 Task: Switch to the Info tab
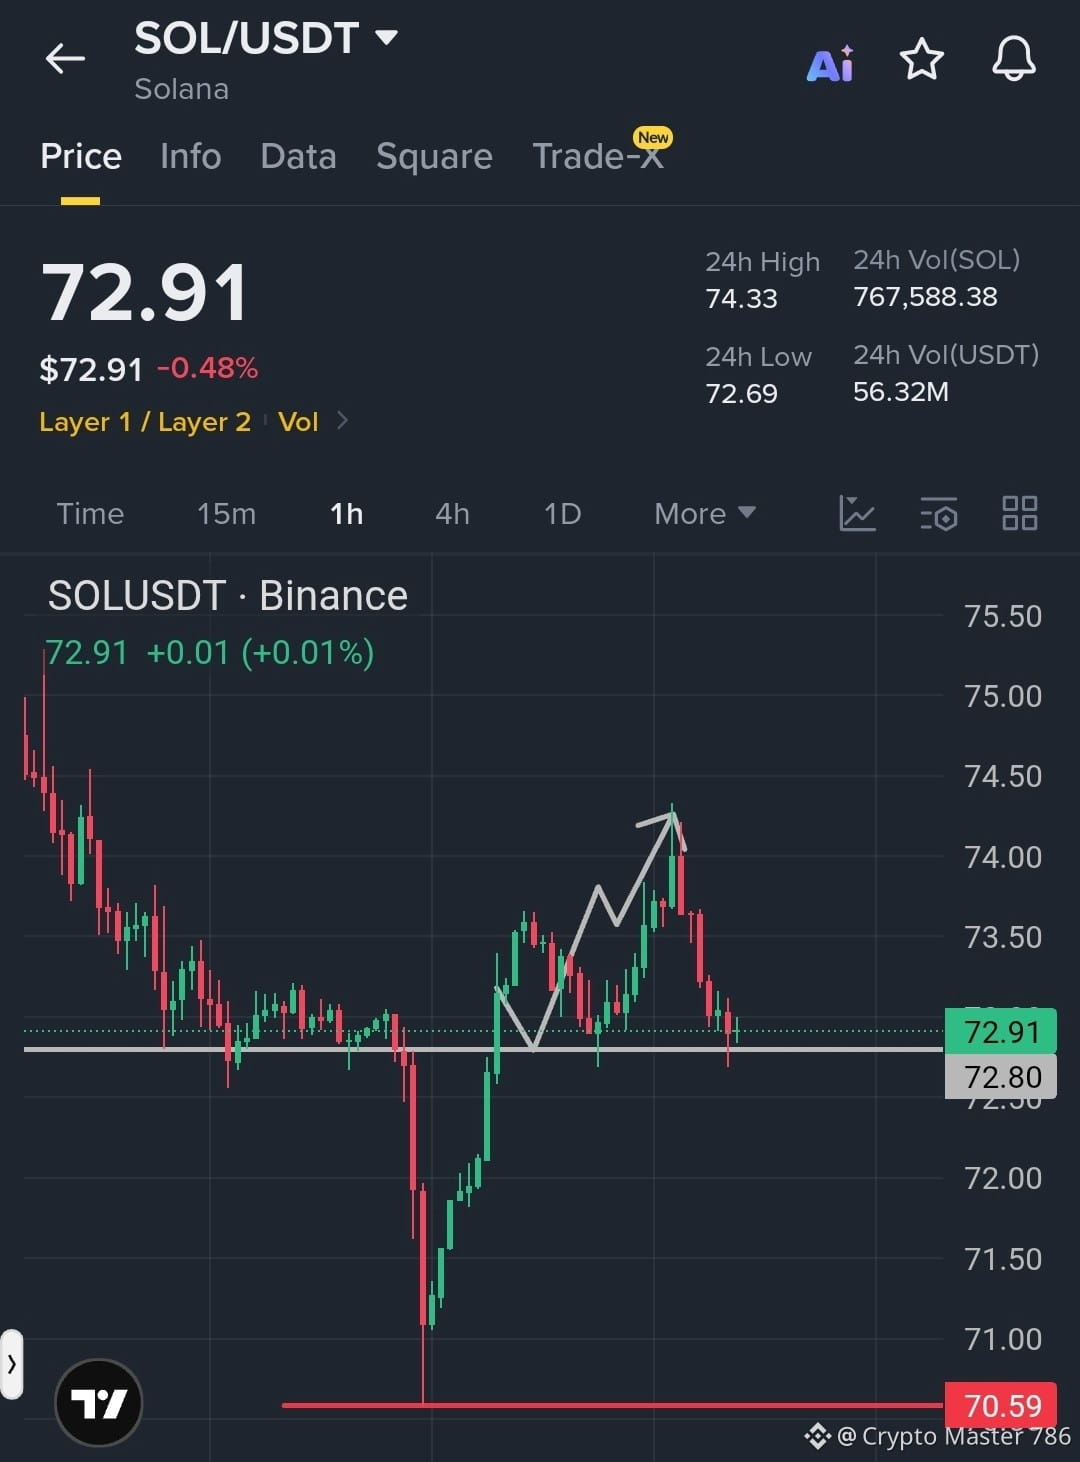190,156
